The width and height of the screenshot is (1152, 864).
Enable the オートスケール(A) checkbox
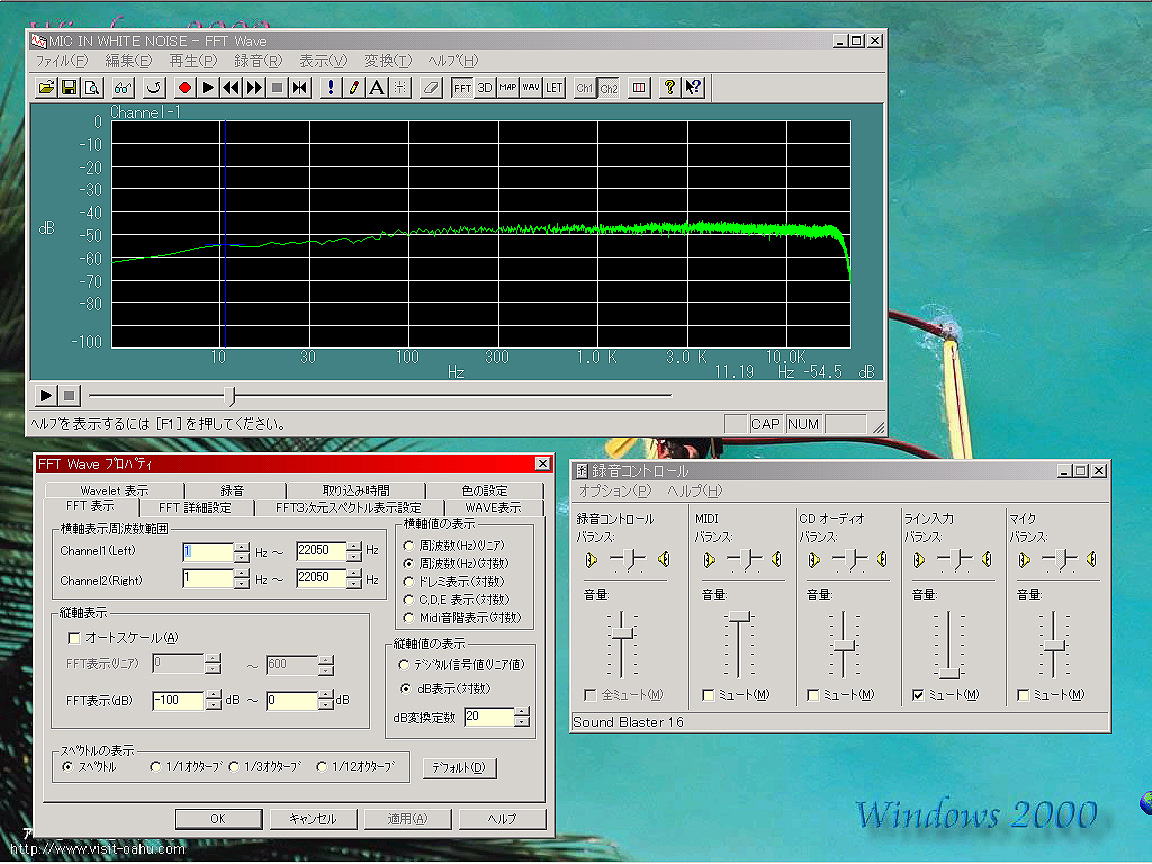click(73, 638)
